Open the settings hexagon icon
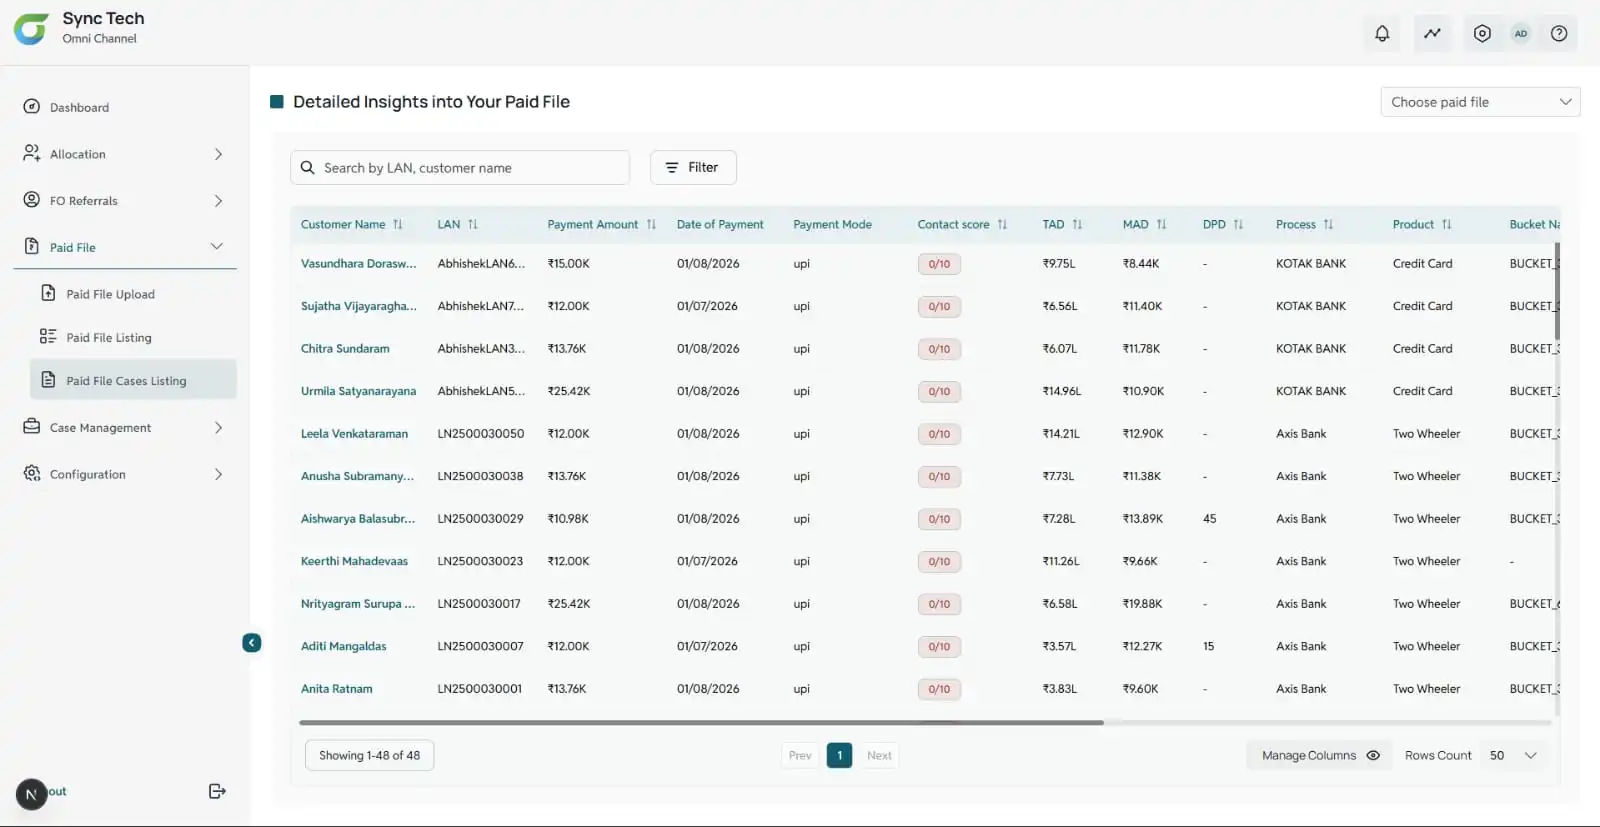This screenshot has height=827, width=1600. tap(1482, 34)
